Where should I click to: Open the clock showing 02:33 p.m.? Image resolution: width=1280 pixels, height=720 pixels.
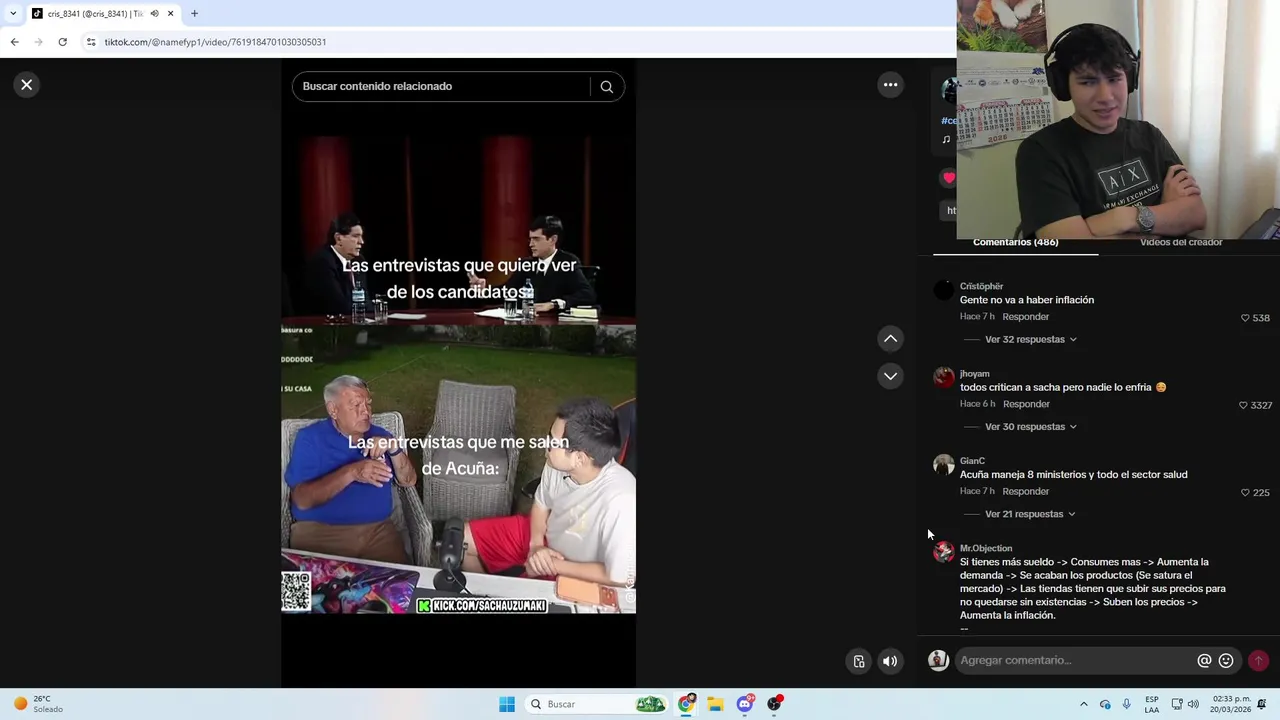[x=1231, y=704]
